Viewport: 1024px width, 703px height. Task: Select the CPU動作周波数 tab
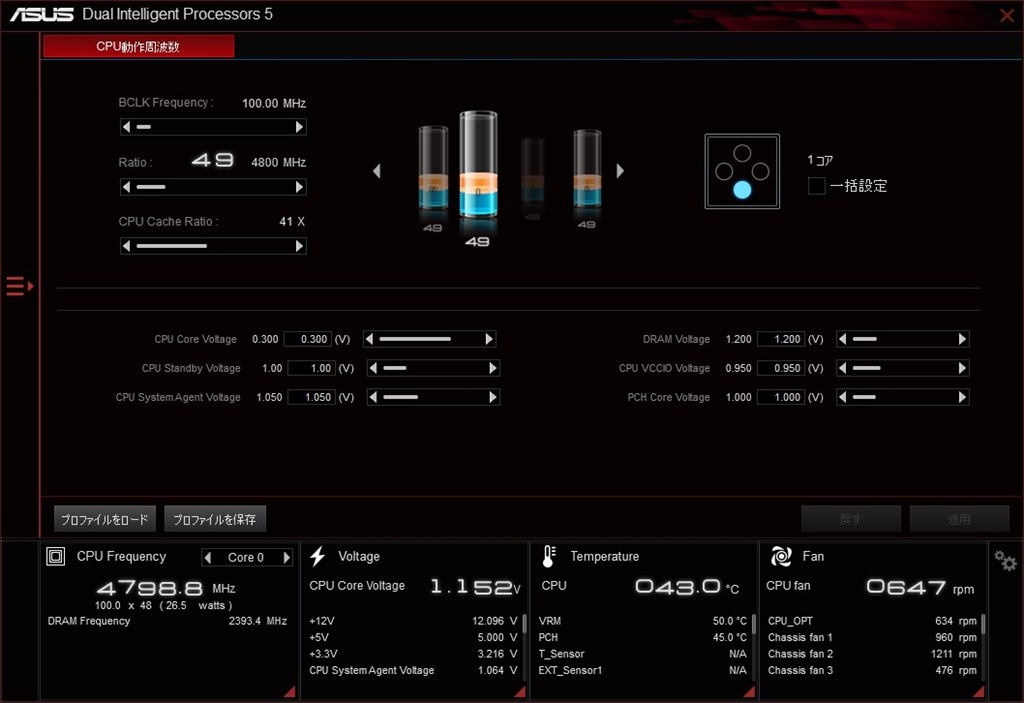(138, 45)
